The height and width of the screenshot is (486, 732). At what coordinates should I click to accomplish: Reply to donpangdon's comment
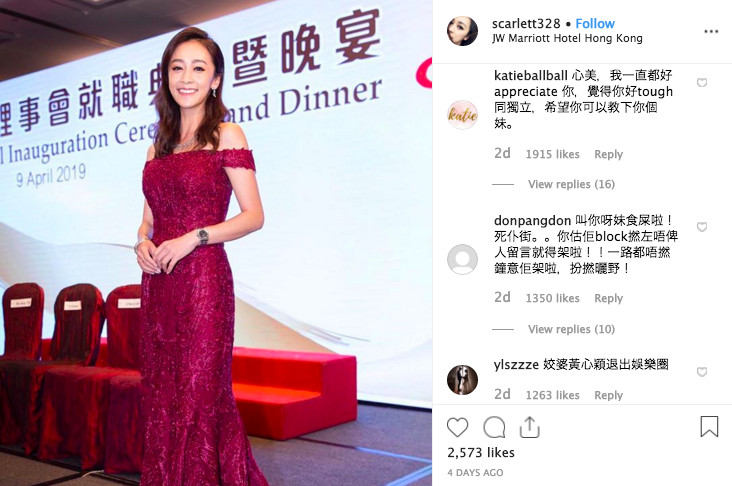(x=608, y=298)
